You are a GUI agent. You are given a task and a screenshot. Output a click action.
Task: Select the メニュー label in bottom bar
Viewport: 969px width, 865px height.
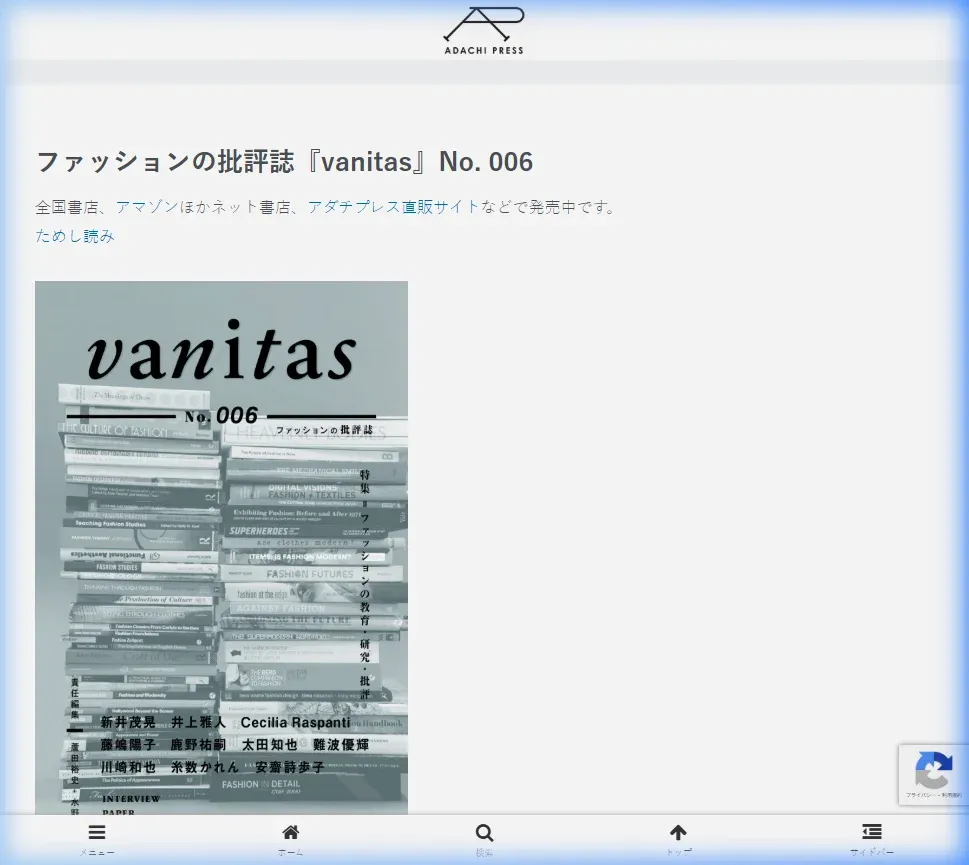pyautogui.click(x=97, y=853)
